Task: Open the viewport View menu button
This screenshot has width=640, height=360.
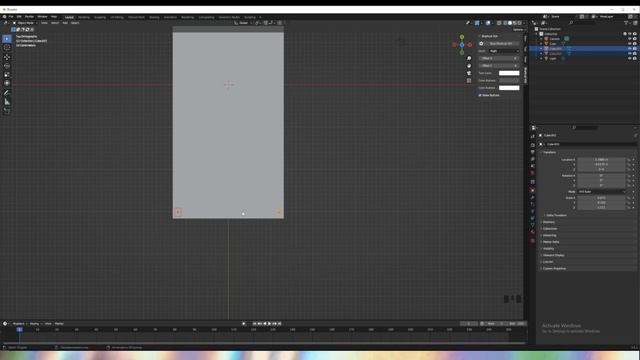Action: [44, 23]
